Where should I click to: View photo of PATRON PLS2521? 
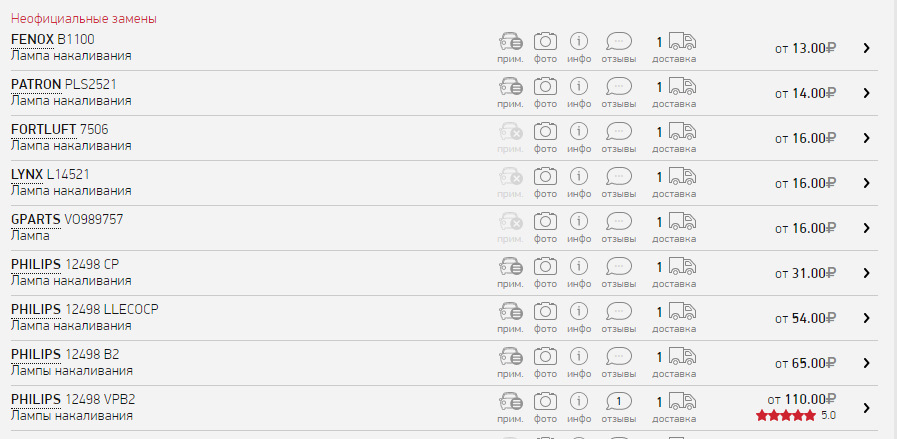point(545,87)
